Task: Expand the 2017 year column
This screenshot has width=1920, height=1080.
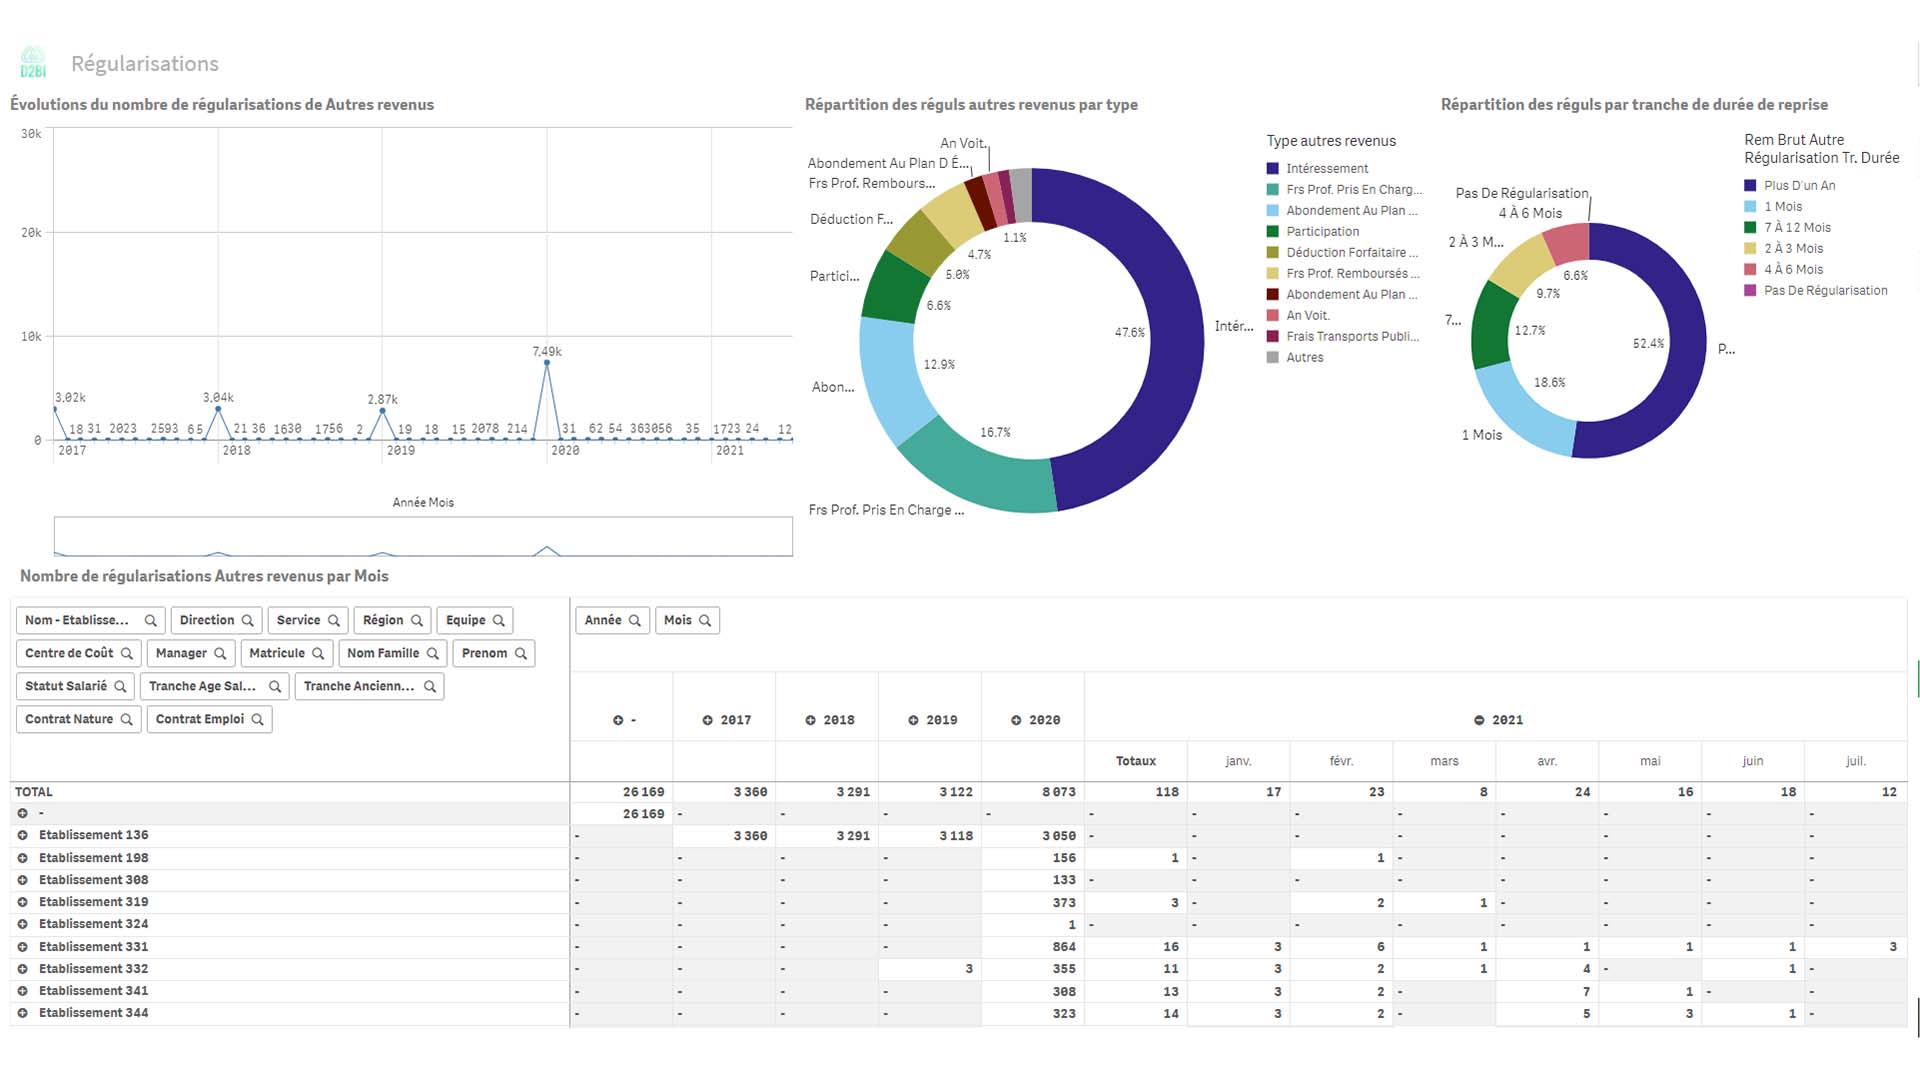Action: click(708, 721)
